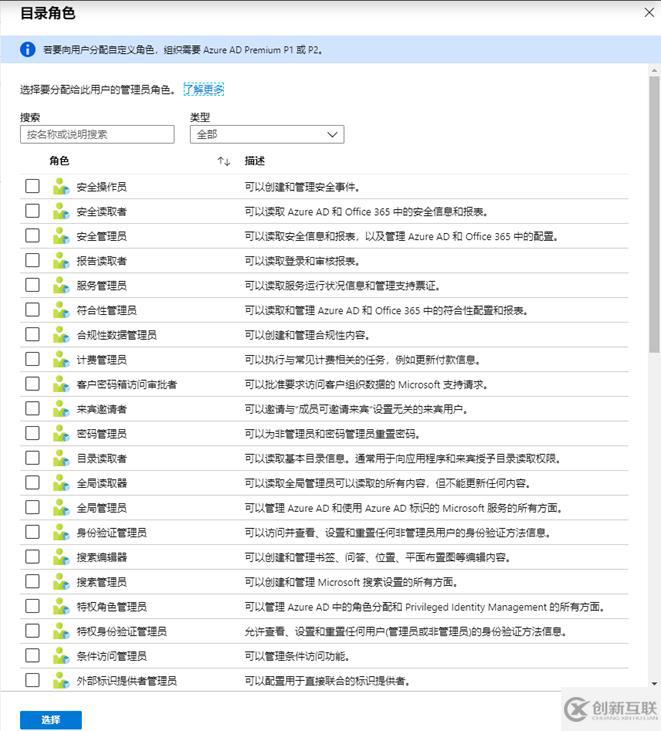Viewport: 661px width, 731px height.
Task: Check the 安全操作员 role checkbox
Action: 32,186
